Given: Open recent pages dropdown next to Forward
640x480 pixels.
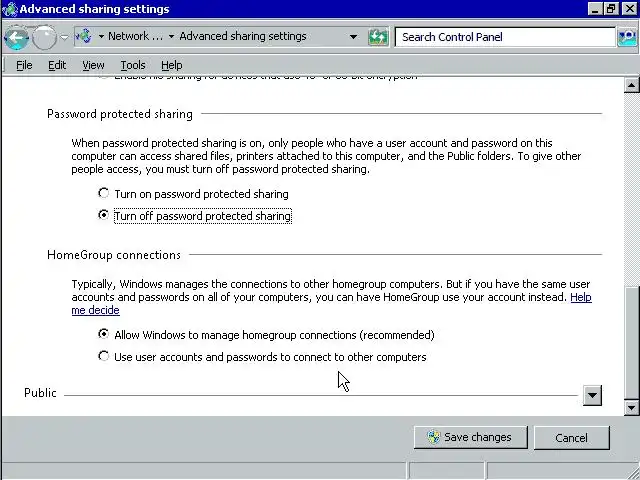Looking at the screenshot, I should 64,37.
